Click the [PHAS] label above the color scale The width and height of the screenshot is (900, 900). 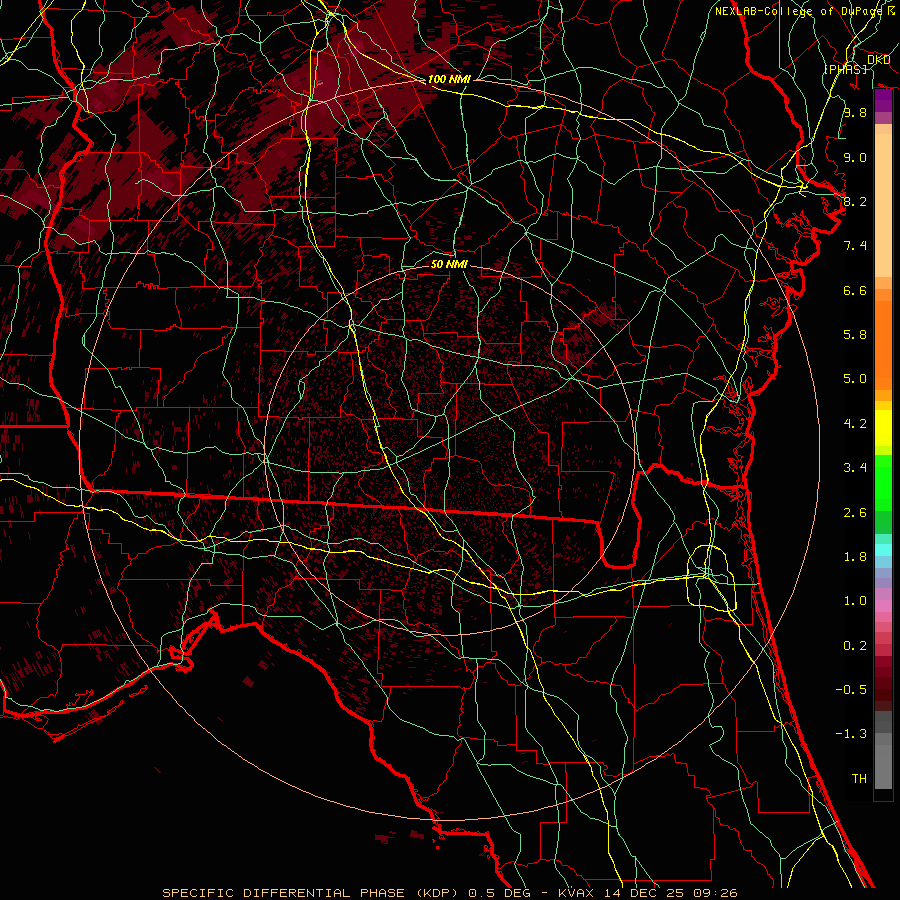pos(845,68)
